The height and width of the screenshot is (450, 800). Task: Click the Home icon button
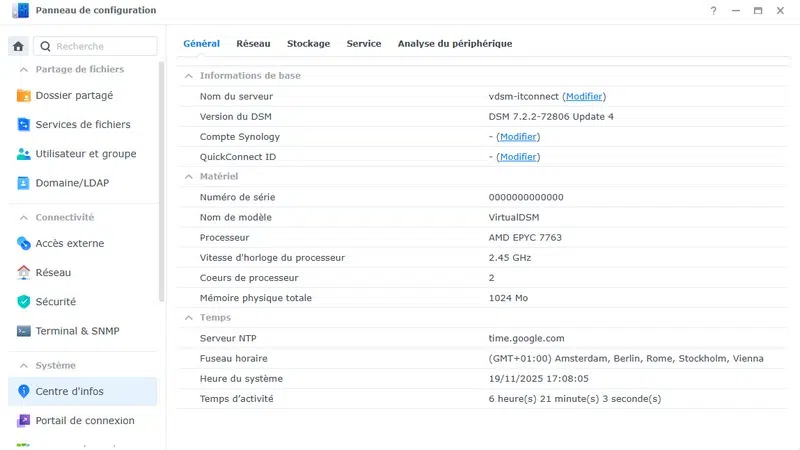tap(18, 46)
